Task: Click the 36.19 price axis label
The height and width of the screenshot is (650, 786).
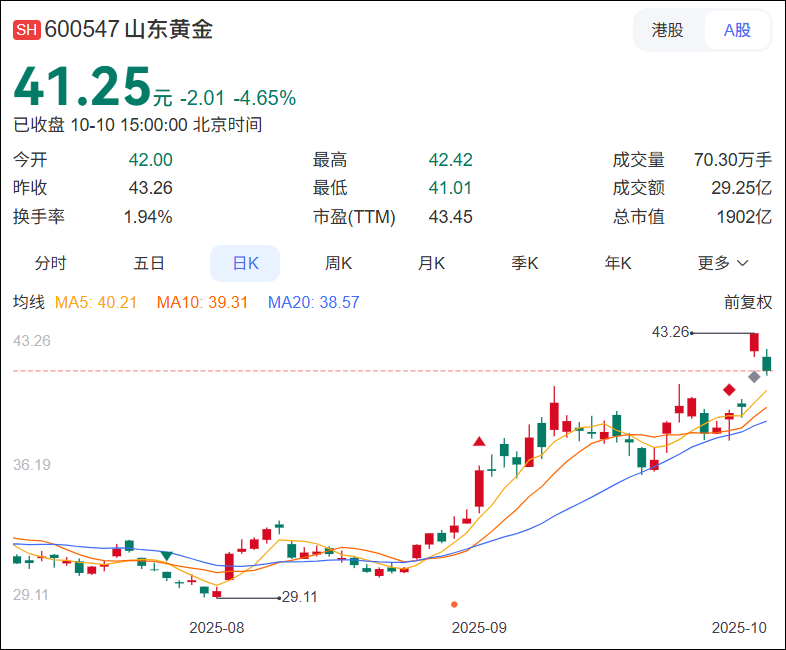Action: [x=32, y=465]
